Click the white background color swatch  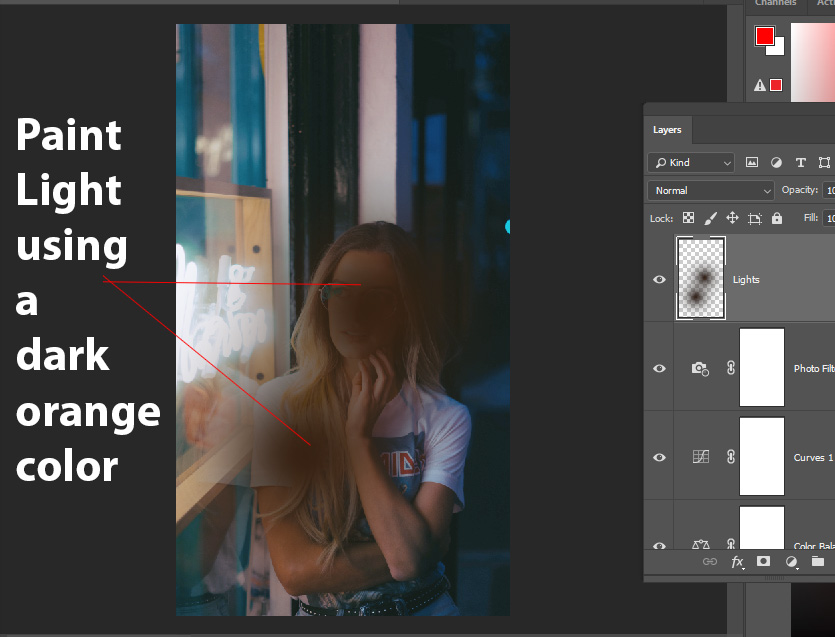coord(779,49)
